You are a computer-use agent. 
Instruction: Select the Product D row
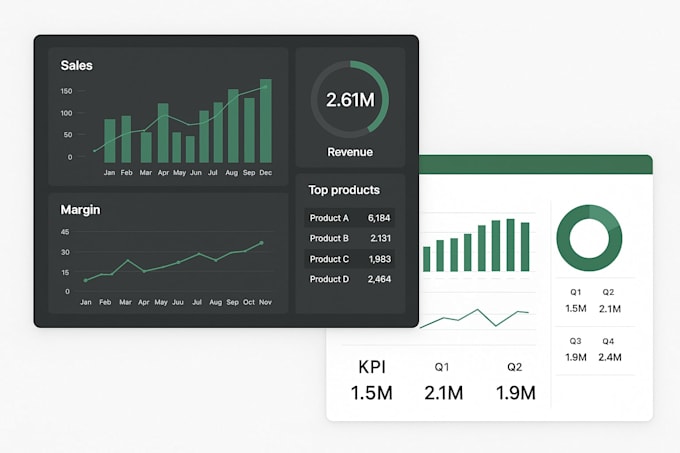(350, 279)
